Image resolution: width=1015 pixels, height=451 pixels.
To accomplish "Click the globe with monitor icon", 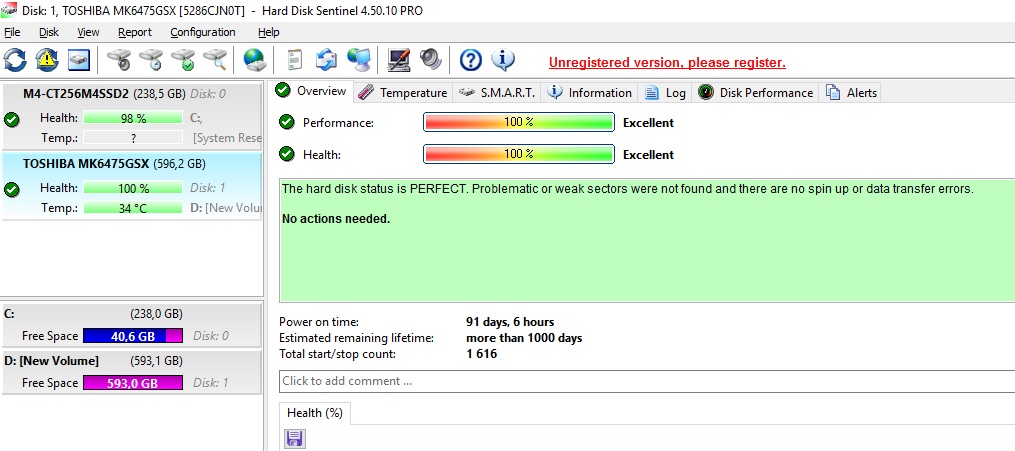I will pyautogui.click(x=358, y=60).
